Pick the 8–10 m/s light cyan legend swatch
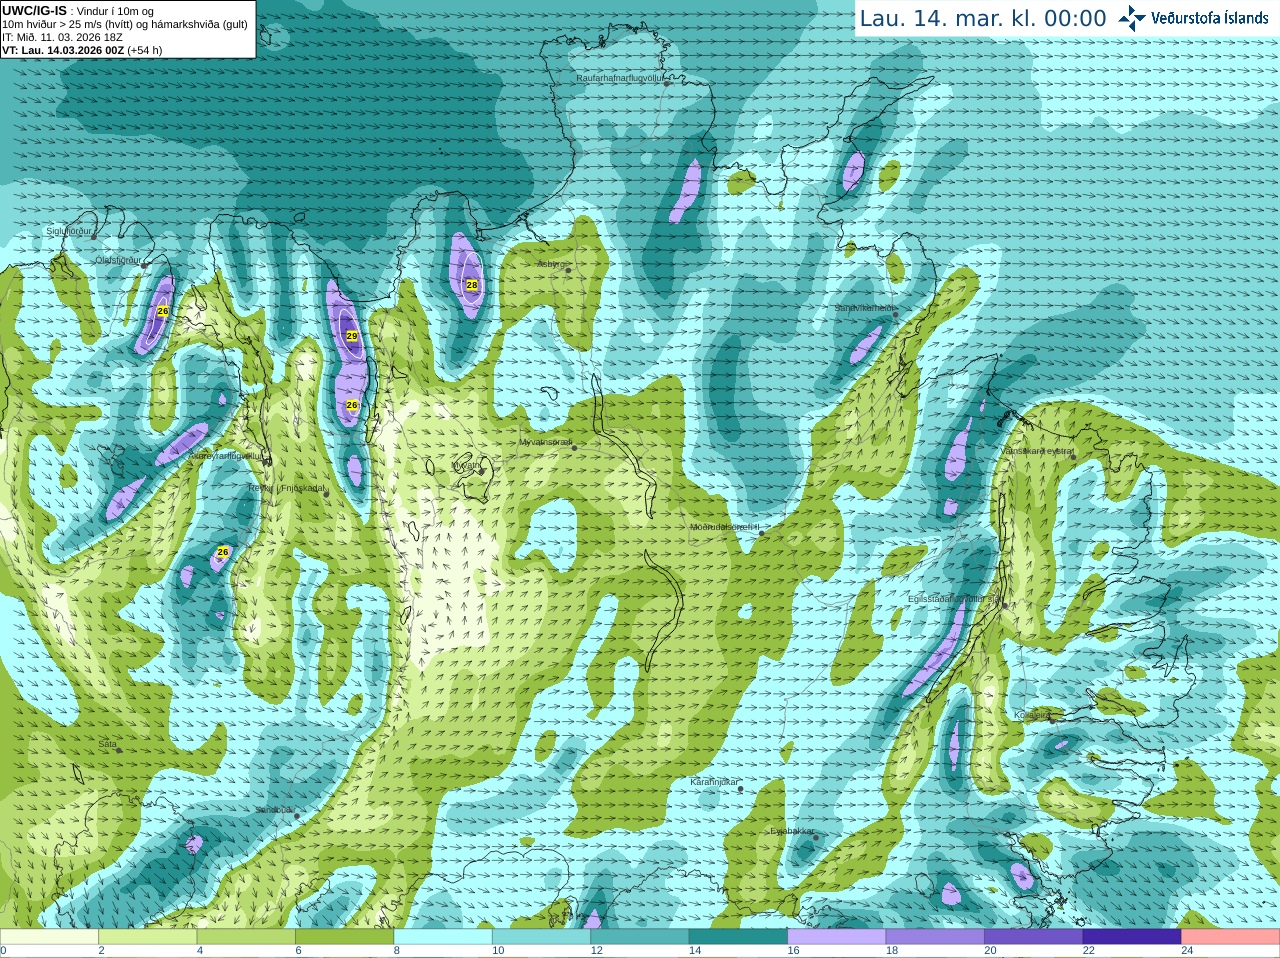Screen dimensions: 1280x958 [x=443, y=937]
